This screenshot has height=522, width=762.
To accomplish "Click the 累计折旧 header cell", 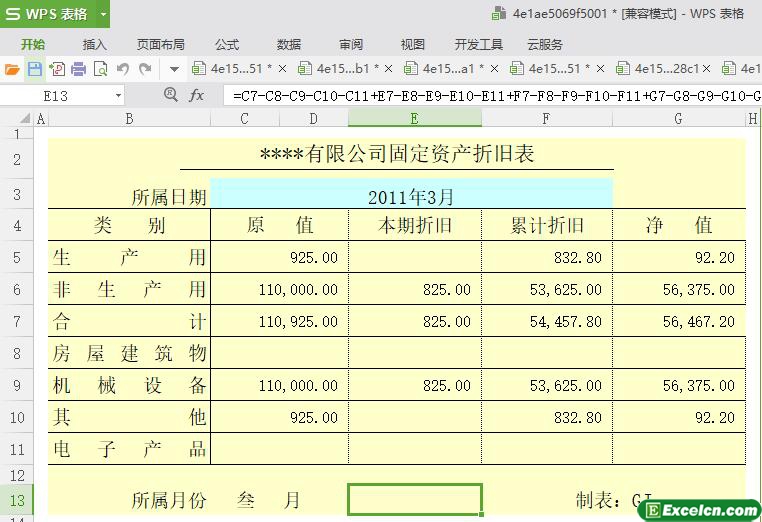I will (x=547, y=225).
